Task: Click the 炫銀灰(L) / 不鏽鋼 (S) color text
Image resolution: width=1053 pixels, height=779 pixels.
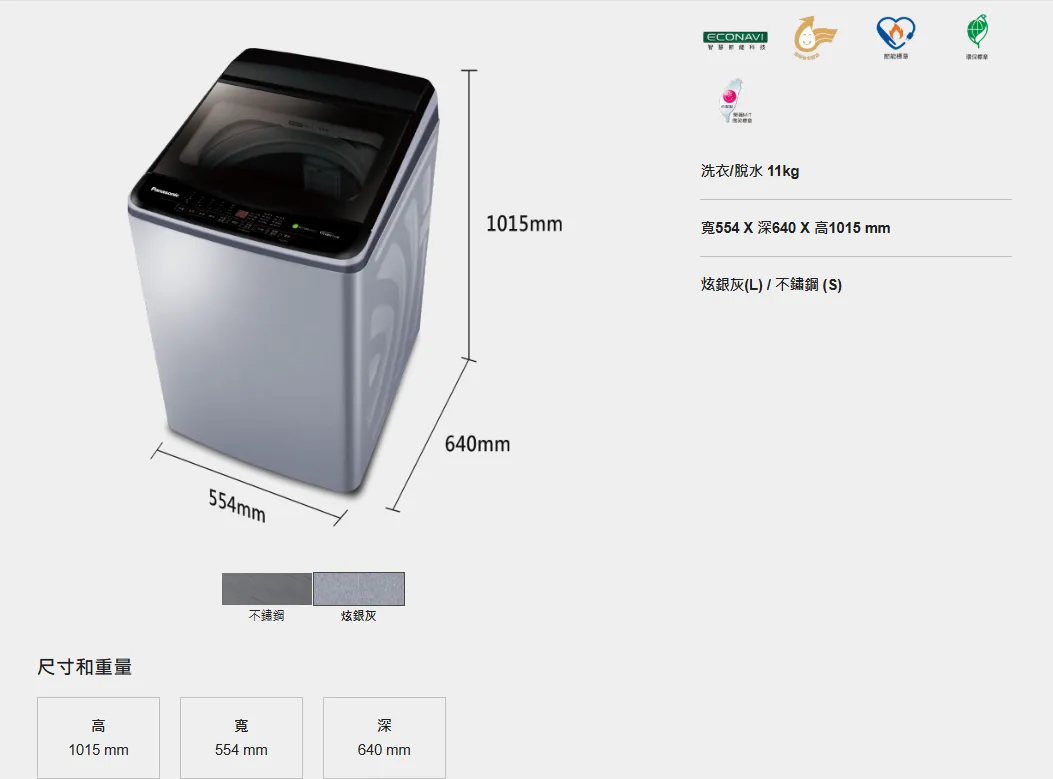Action: (x=771, y=285)
